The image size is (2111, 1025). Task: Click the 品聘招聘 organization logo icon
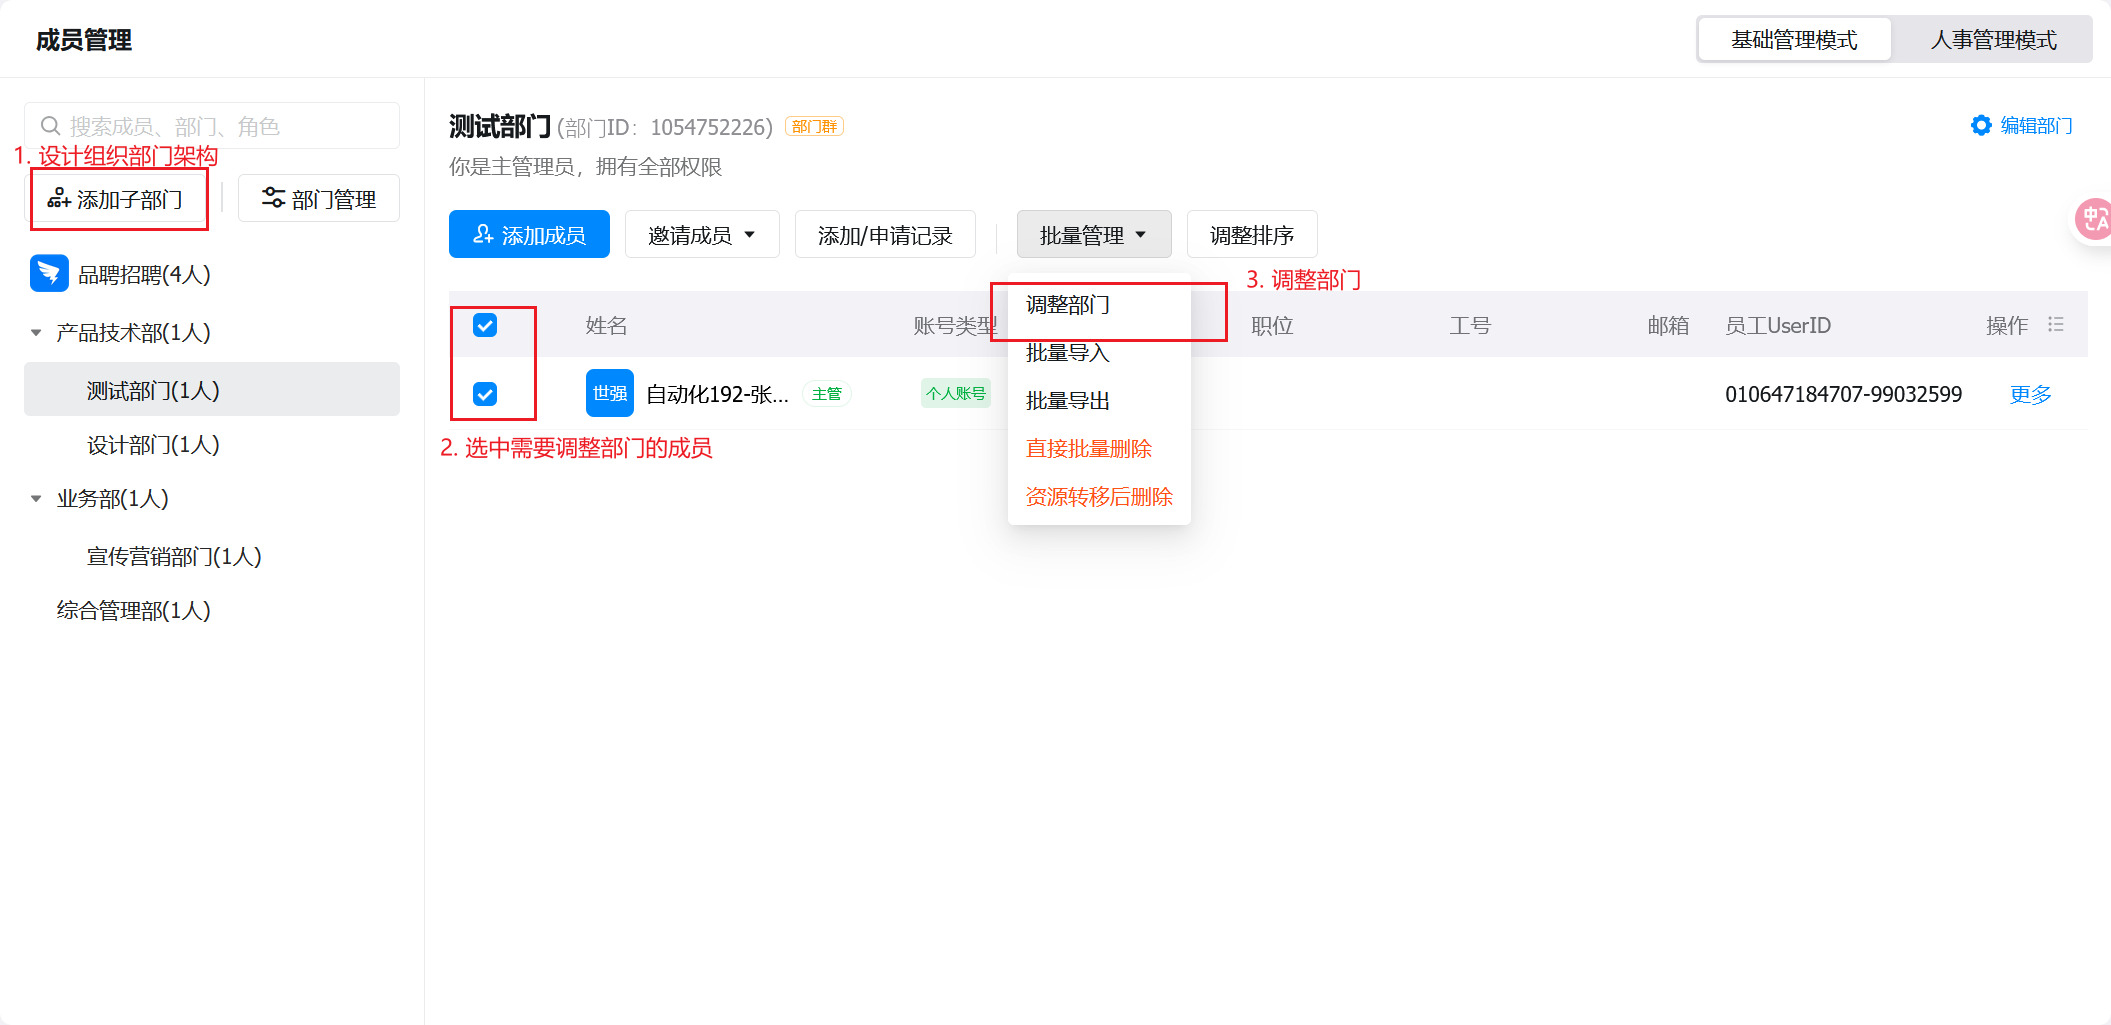[49, 274]
